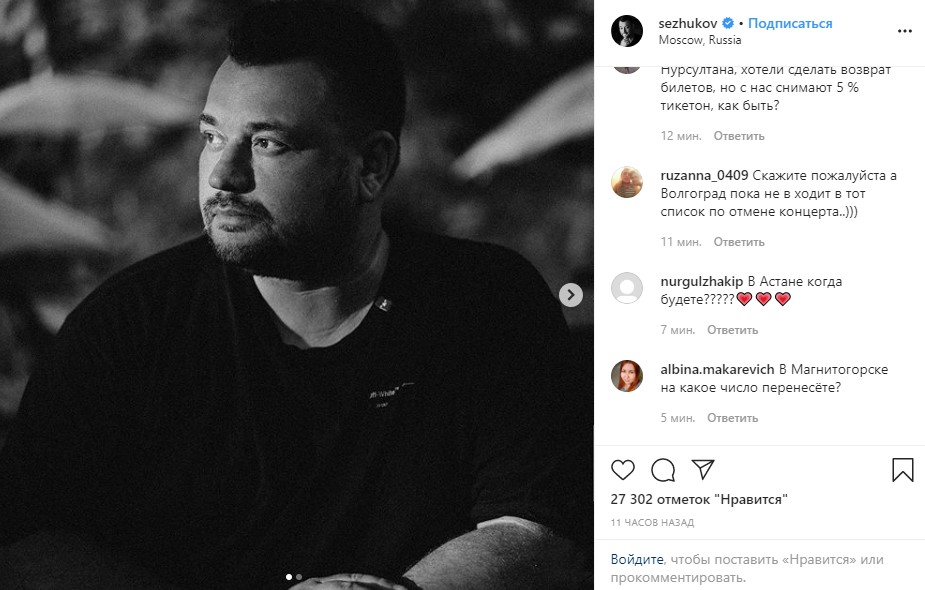The image size is (925, 590).
Task: Reply to albina.makarevich comment
Action: pos(732,418)
